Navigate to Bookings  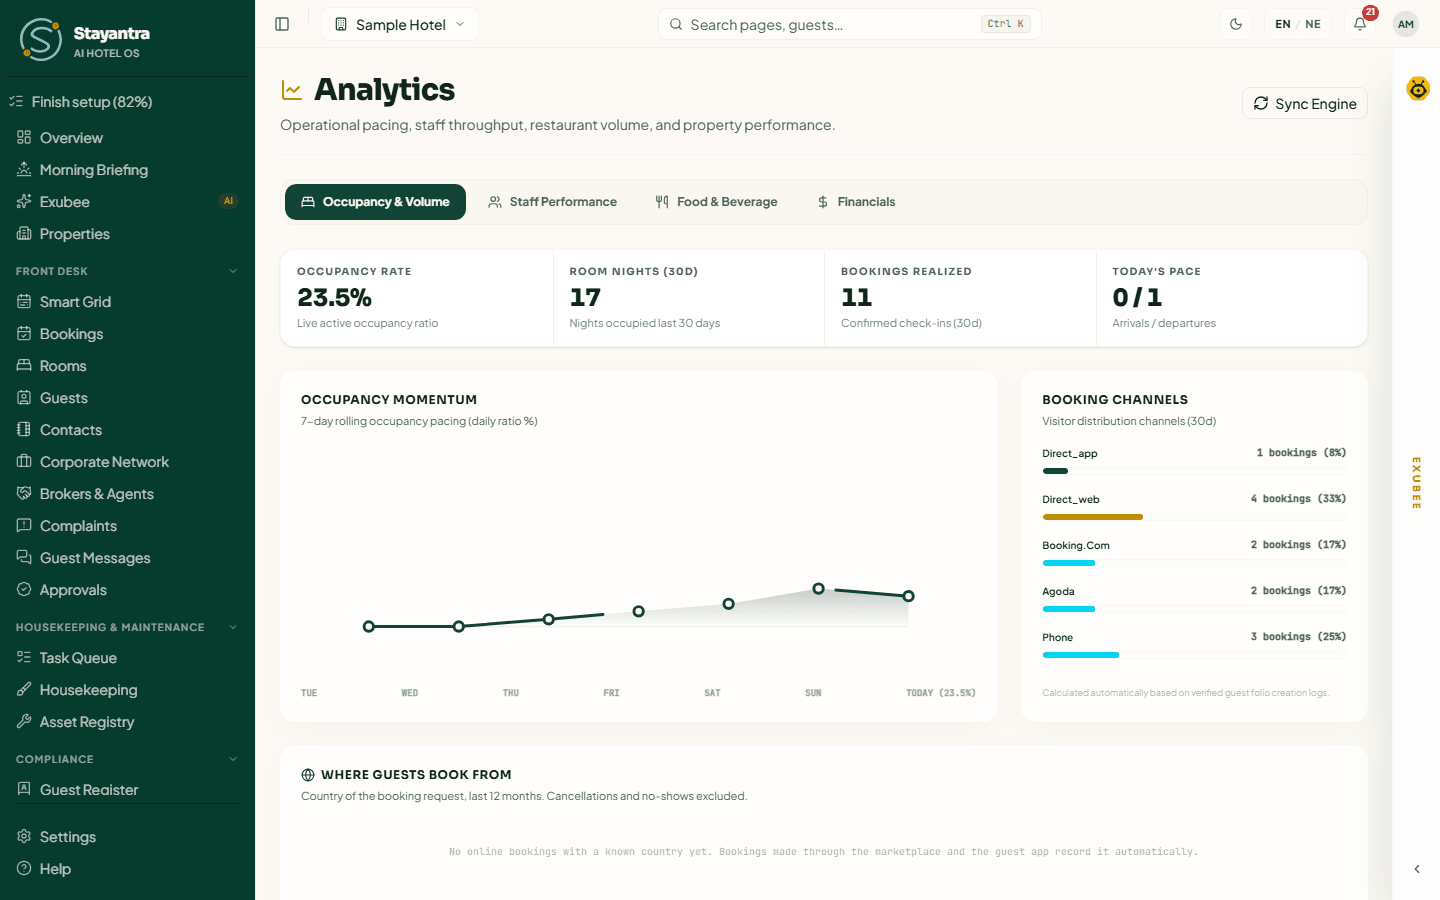pyautogui.click(x=128, y=334)
